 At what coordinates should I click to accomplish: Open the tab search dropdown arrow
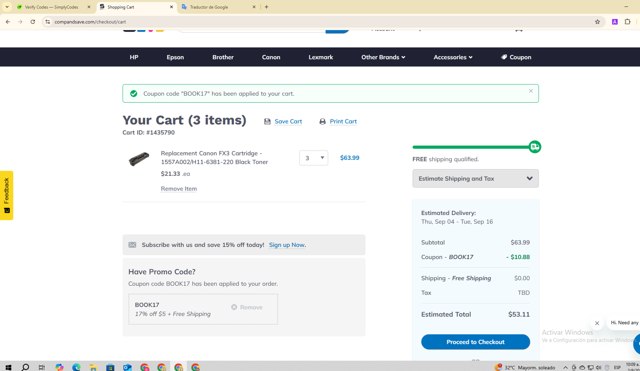point(7,7)
